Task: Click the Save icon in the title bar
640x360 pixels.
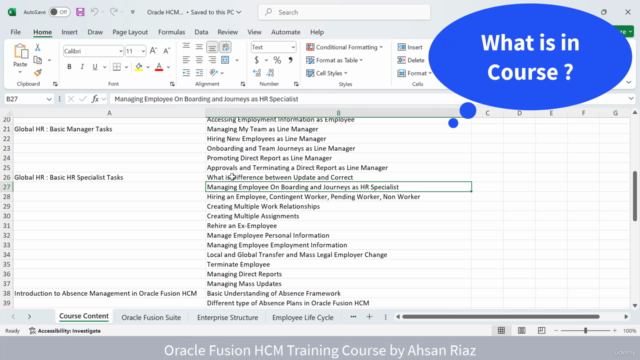Action: 80,12
